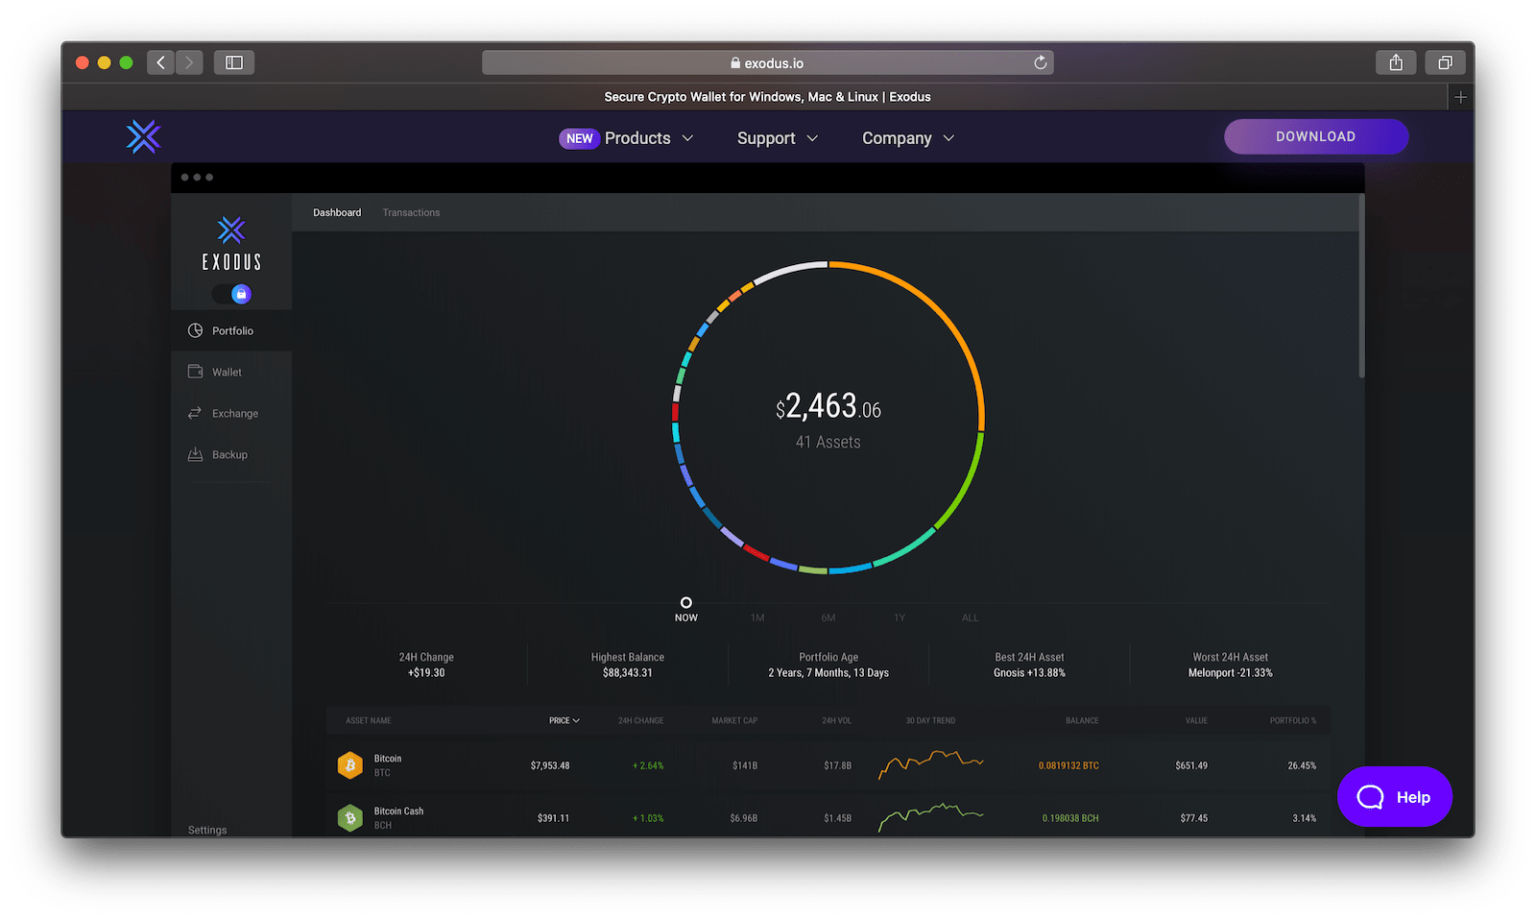Expand the Support dropdown menu
Viewport: 1536px width, 919px height.
[x=777, y=138]
